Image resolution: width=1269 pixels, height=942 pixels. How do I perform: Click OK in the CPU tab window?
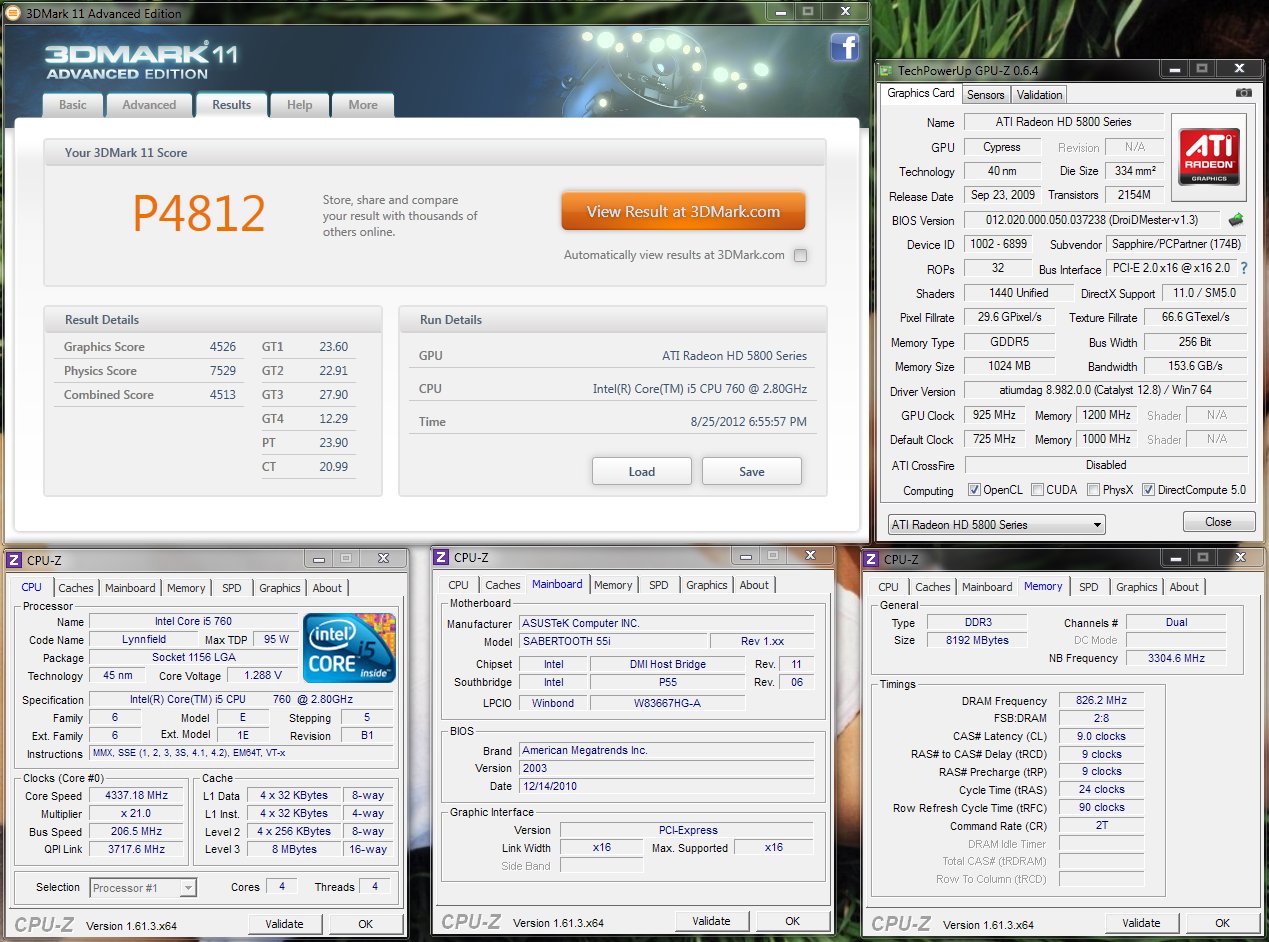365,924
